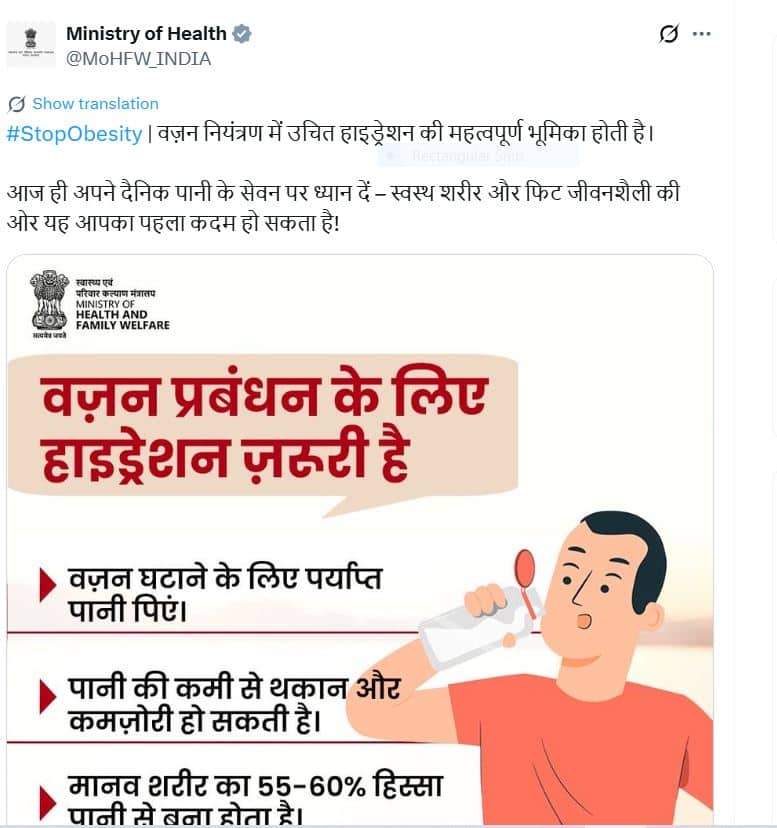Click the Ashoka emblem inside the infographic
The height and width of the screenshot is (828, 777).
[x=49, y=305]
